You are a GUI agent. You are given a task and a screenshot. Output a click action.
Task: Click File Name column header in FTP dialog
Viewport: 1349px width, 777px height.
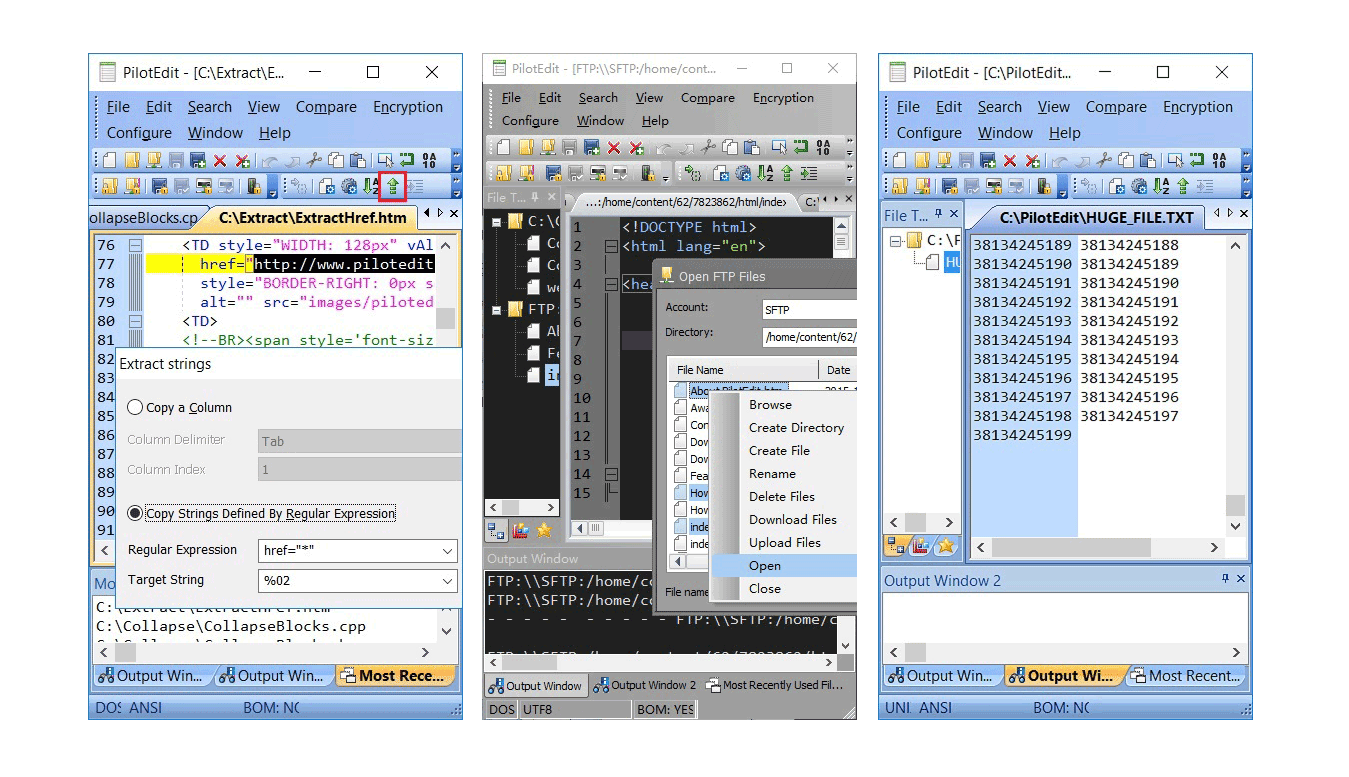743,370
